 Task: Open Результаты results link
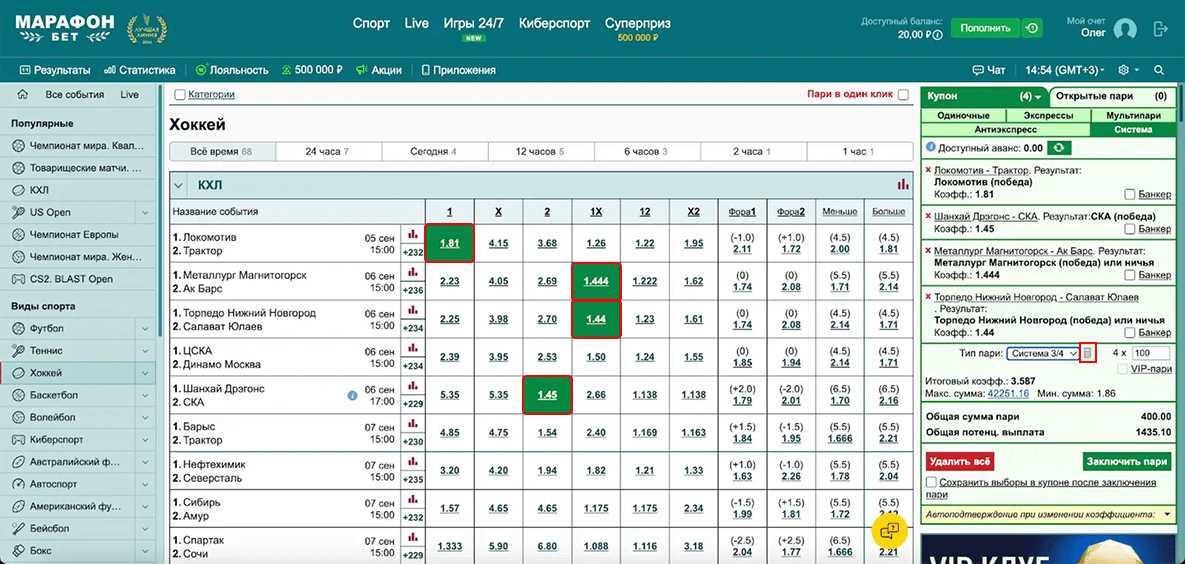[54, 70]
